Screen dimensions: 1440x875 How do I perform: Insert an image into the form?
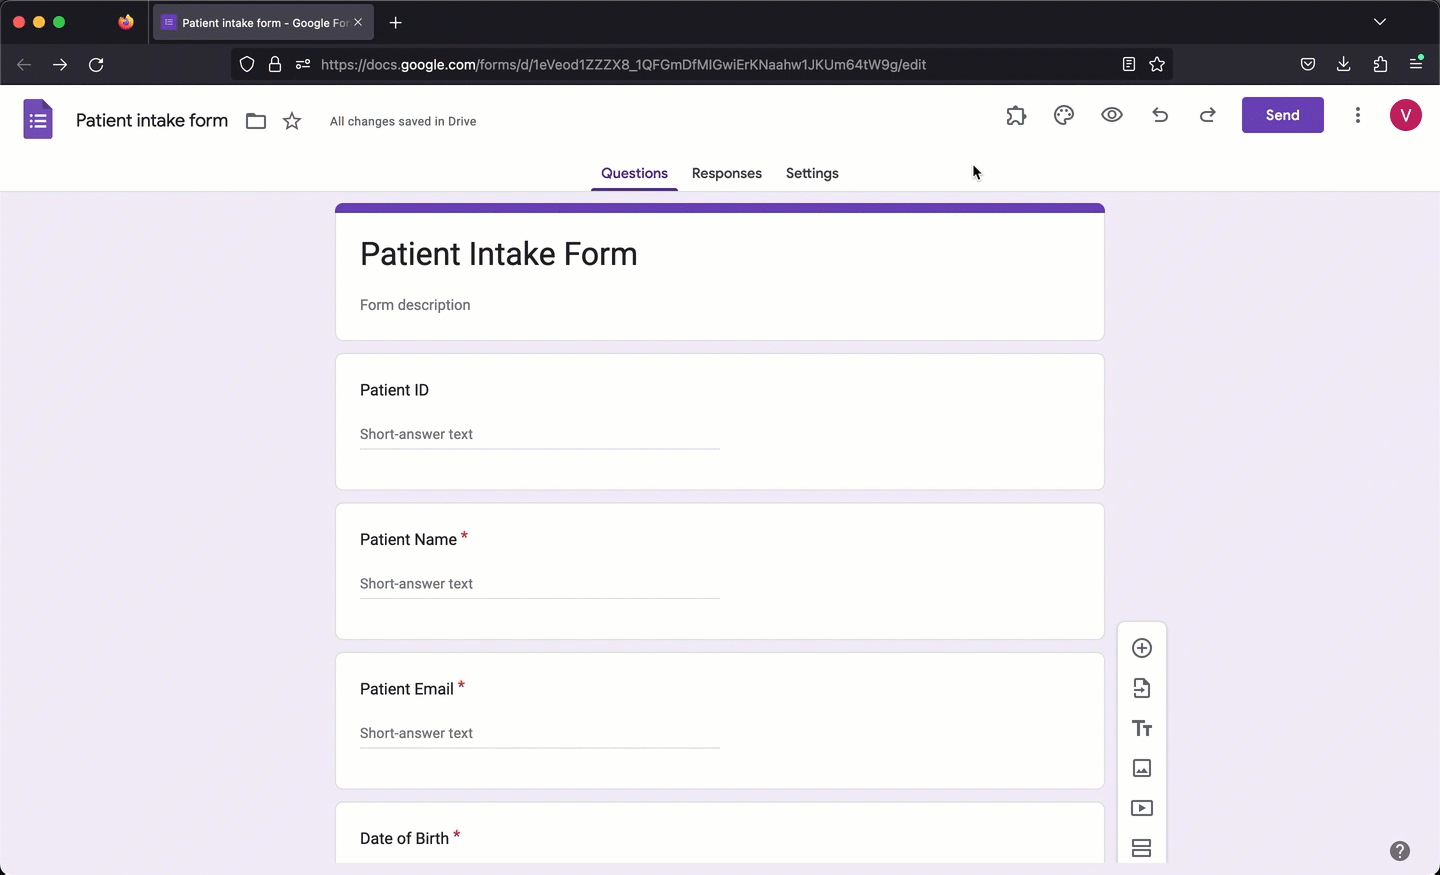[x=1142, y=768]
